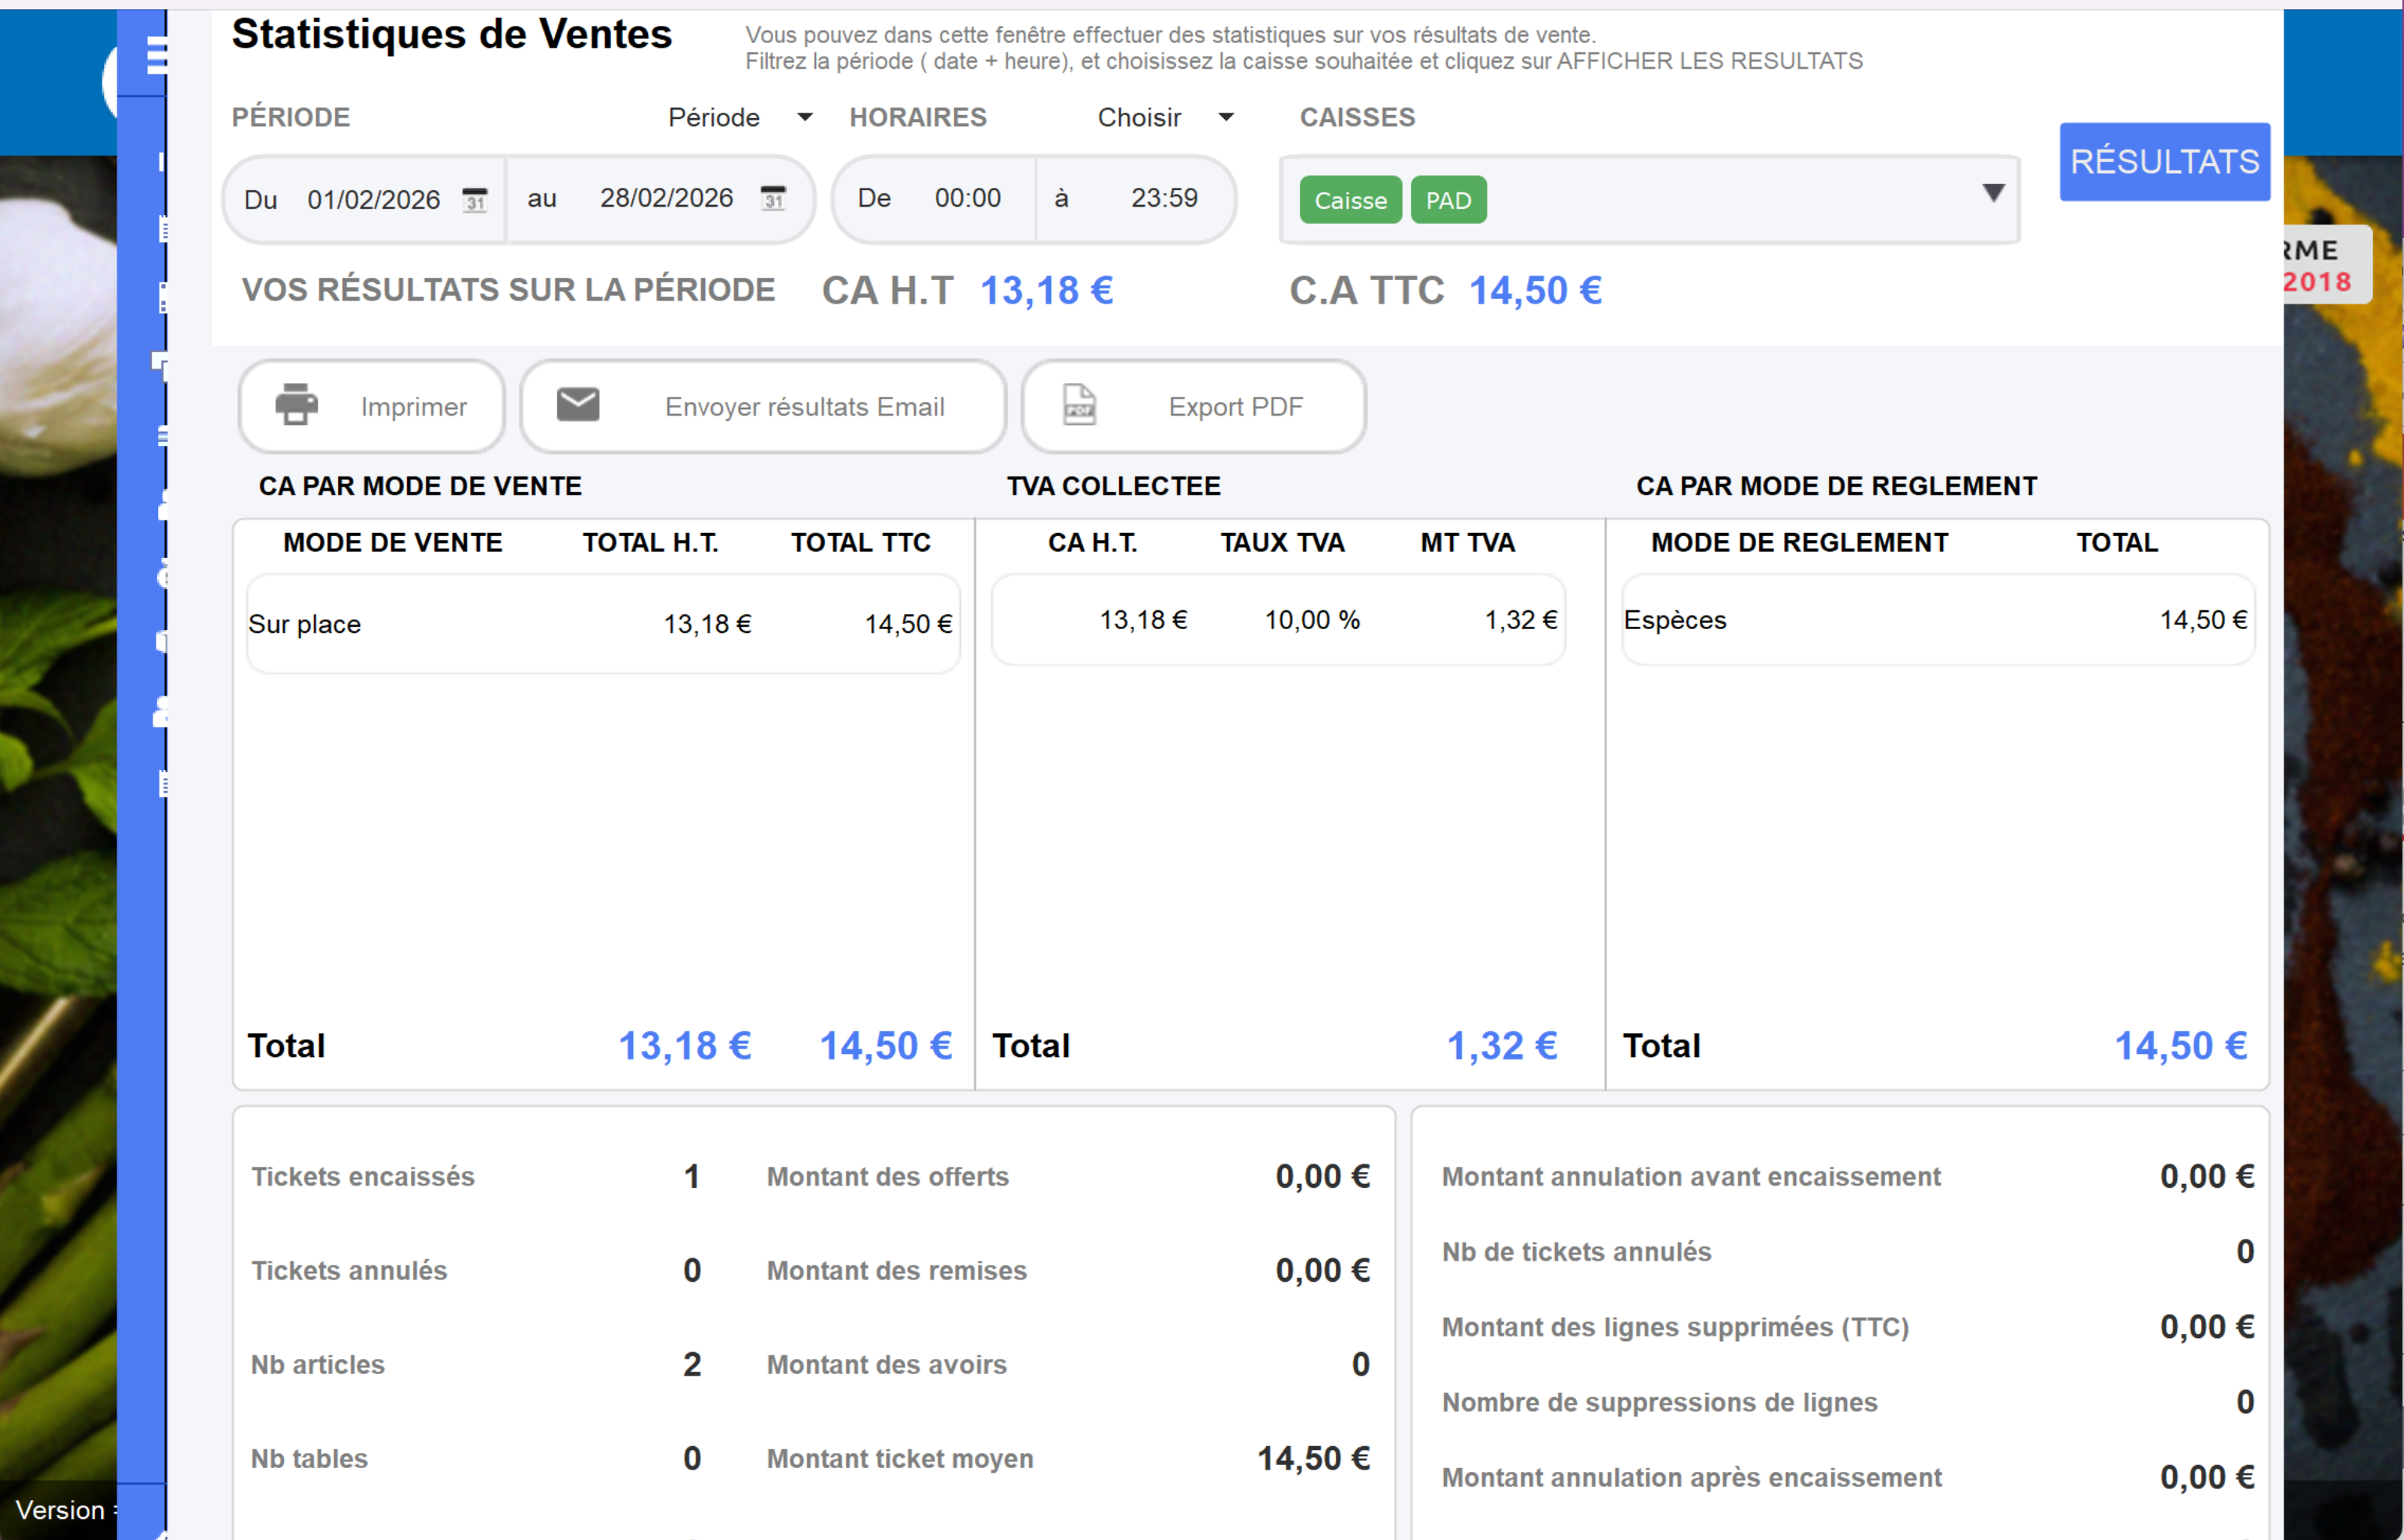
Task: Open the Choisir horaires dropdown
Action: coord(1164,118)
